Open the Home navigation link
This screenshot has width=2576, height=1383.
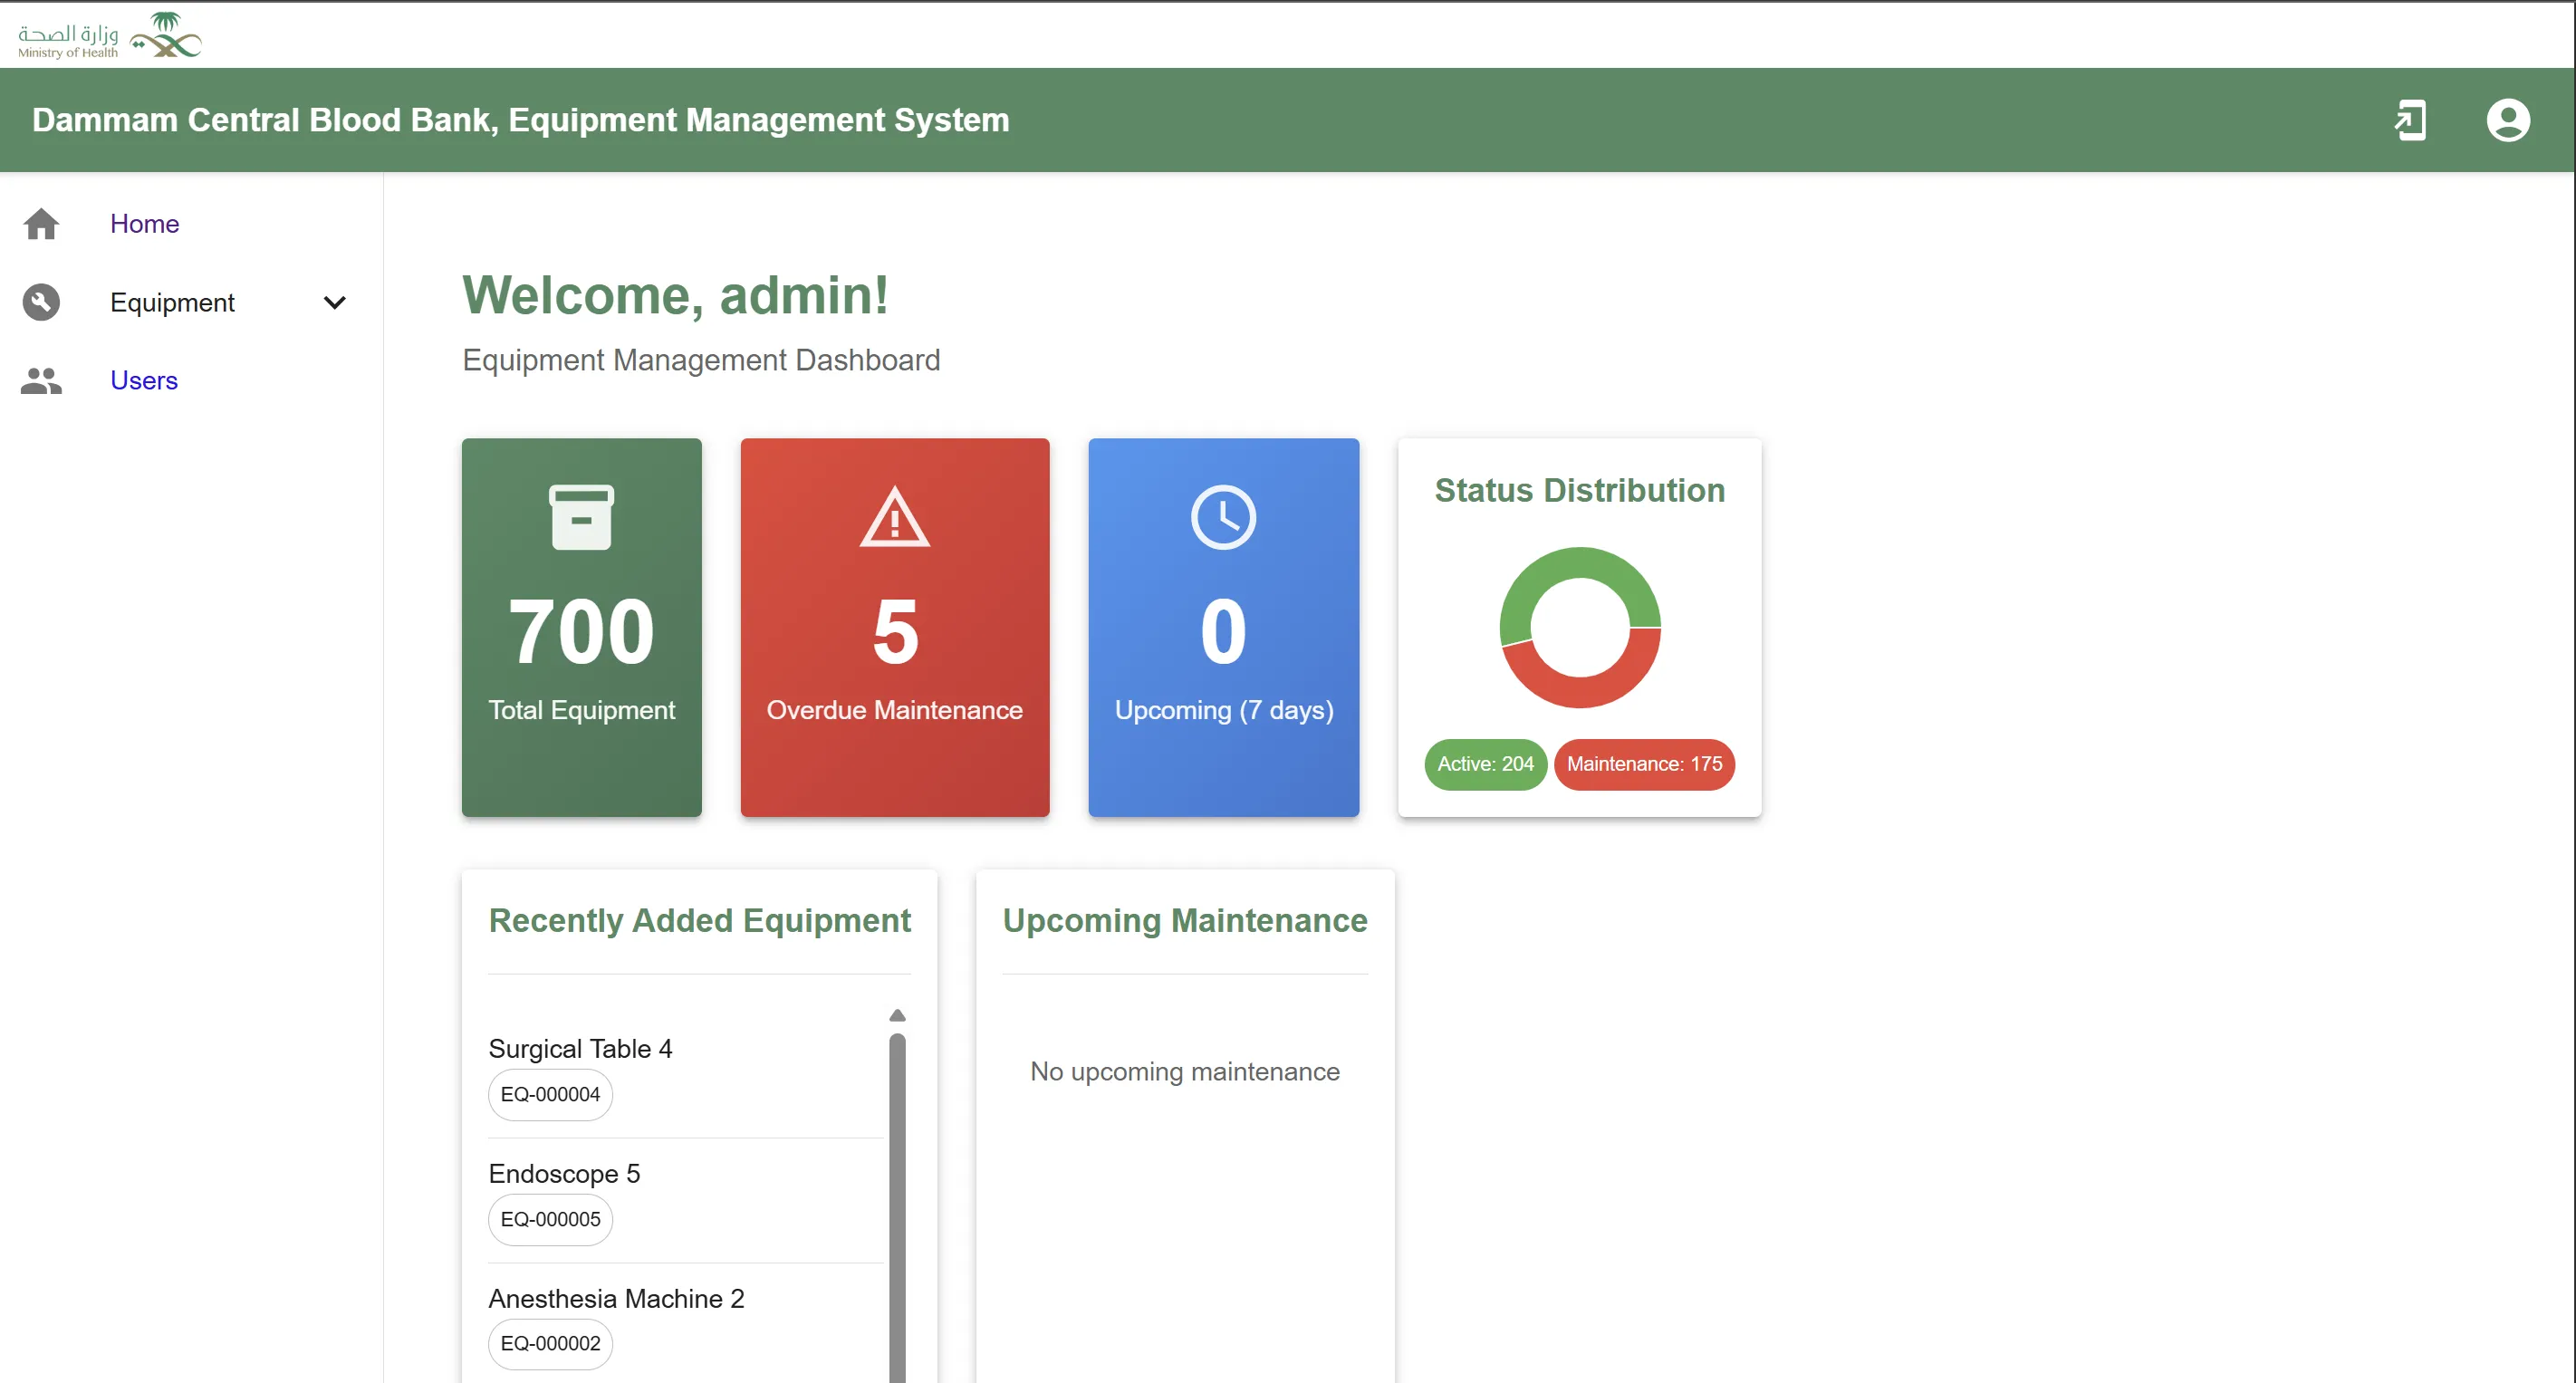145,224
